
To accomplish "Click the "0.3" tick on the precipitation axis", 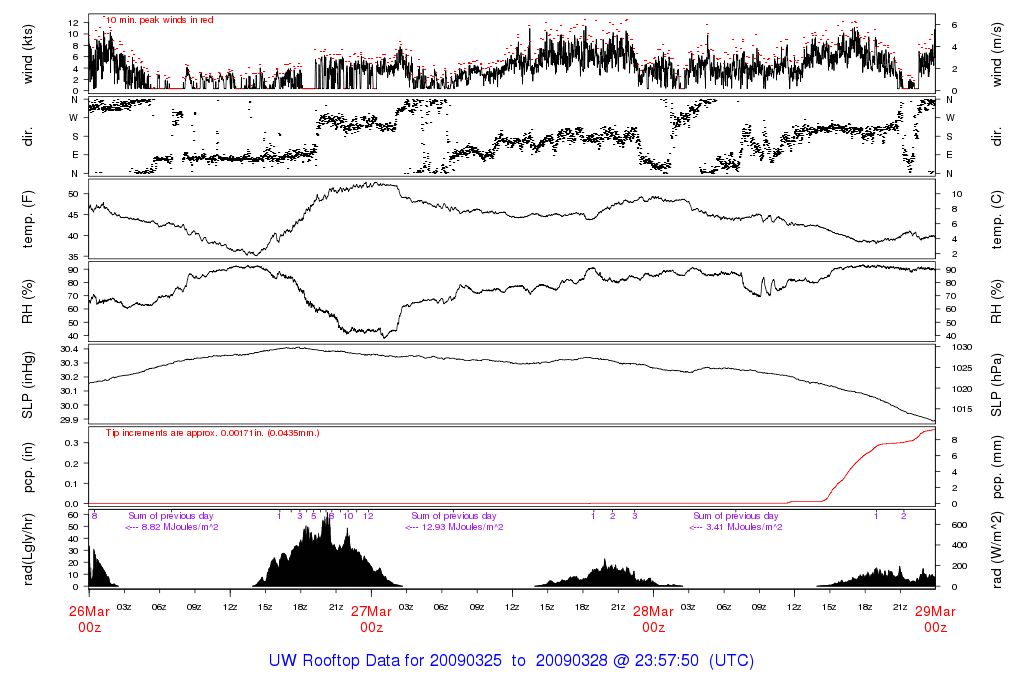I will (72, 443).
